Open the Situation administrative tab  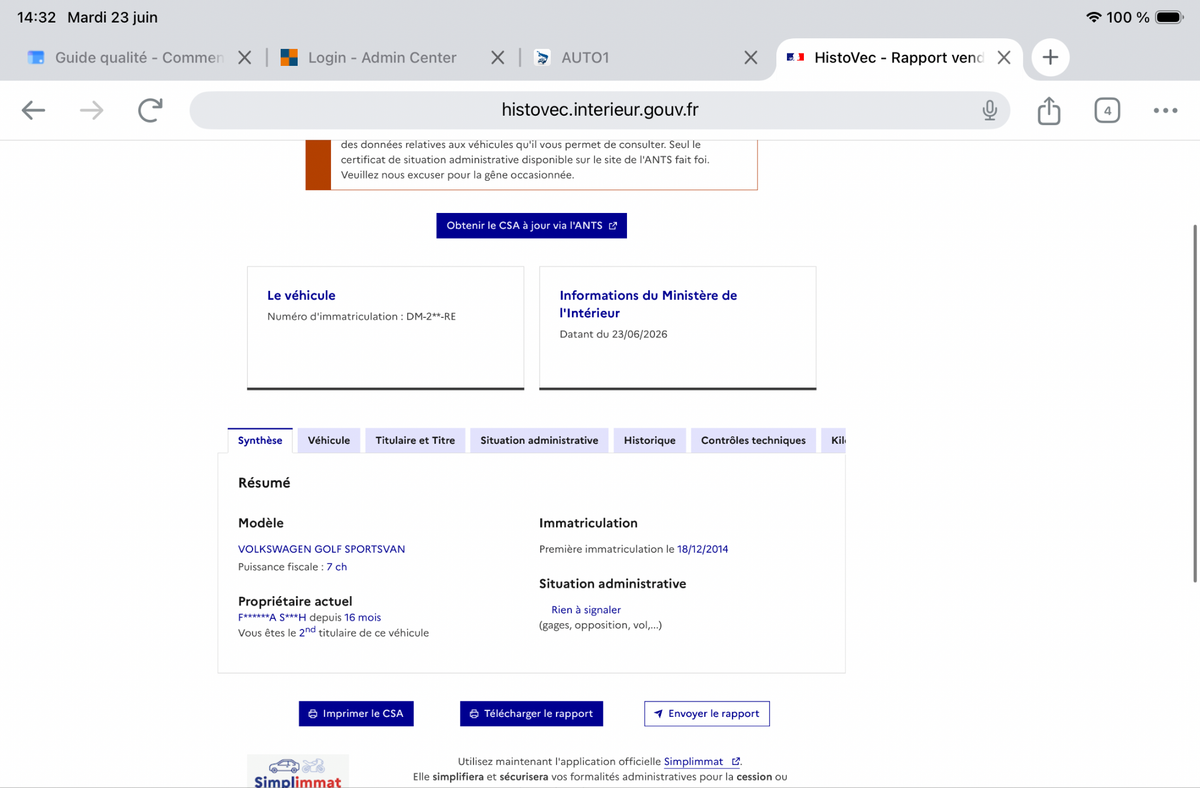pyautogui.click(x=539, y=440)
